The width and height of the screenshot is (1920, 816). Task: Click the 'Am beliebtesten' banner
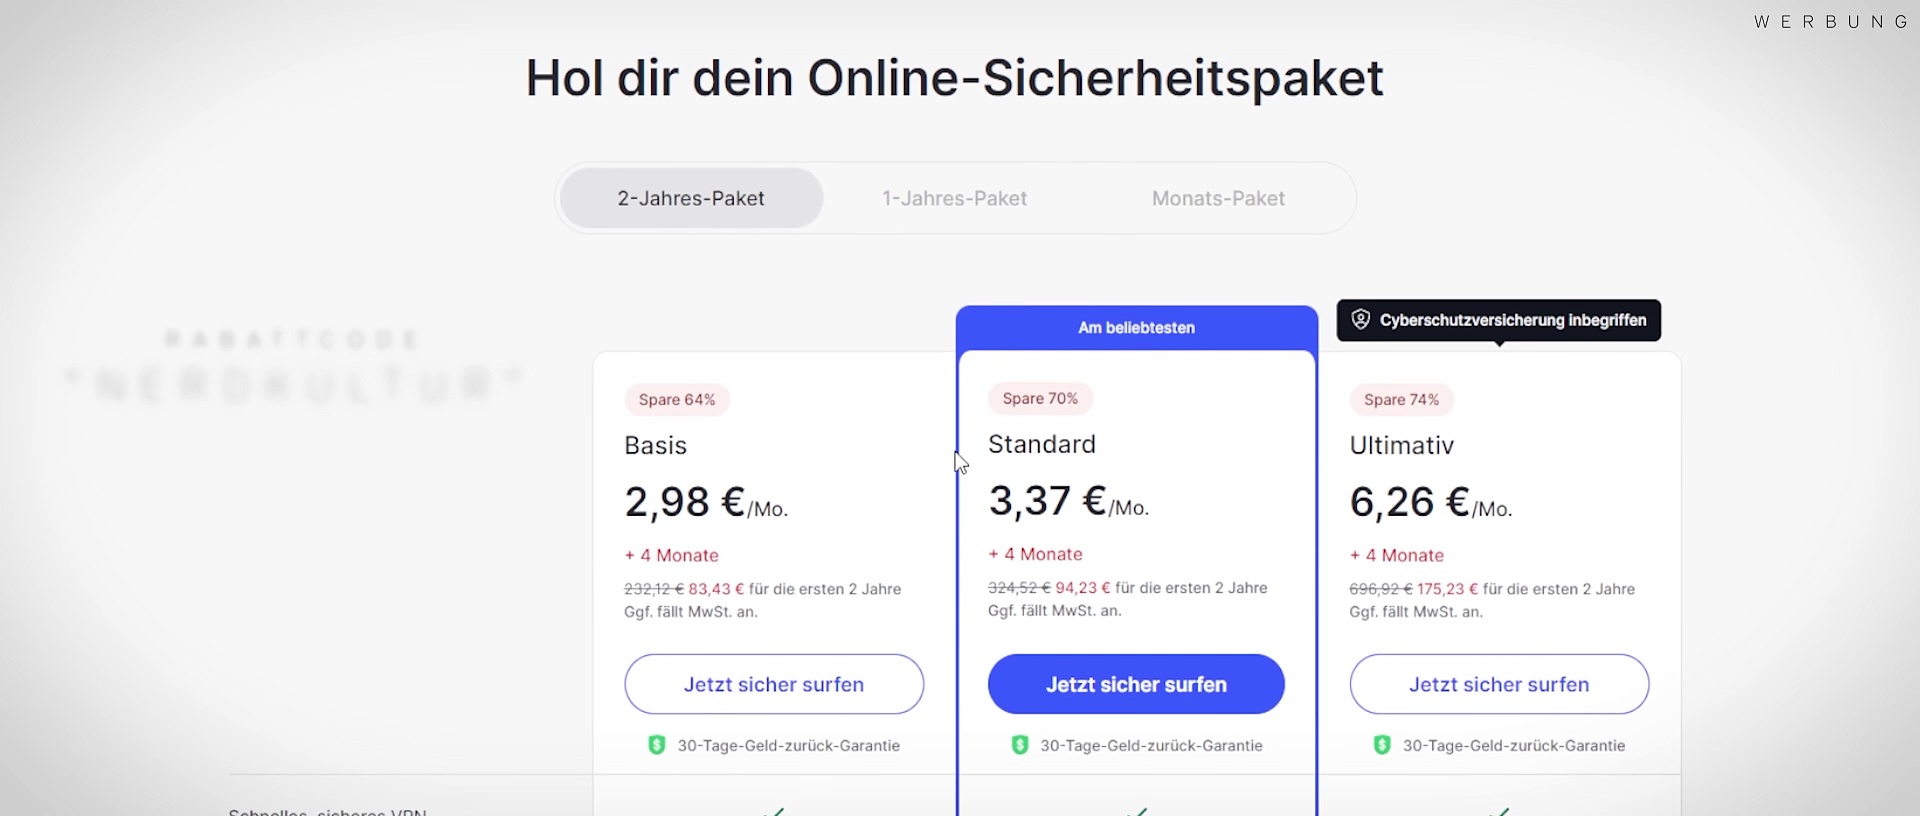point(1136,328)
